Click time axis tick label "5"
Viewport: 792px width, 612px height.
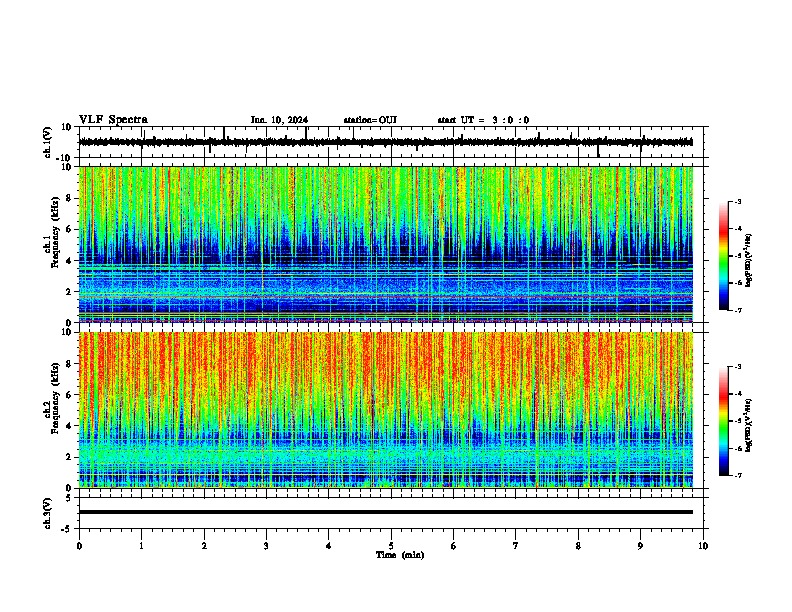391,546
